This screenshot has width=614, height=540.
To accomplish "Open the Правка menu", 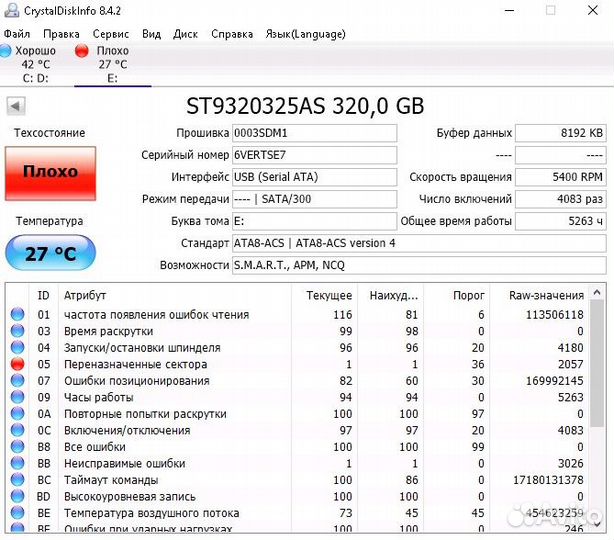I will pyautogui.click(x=61, y=34).
